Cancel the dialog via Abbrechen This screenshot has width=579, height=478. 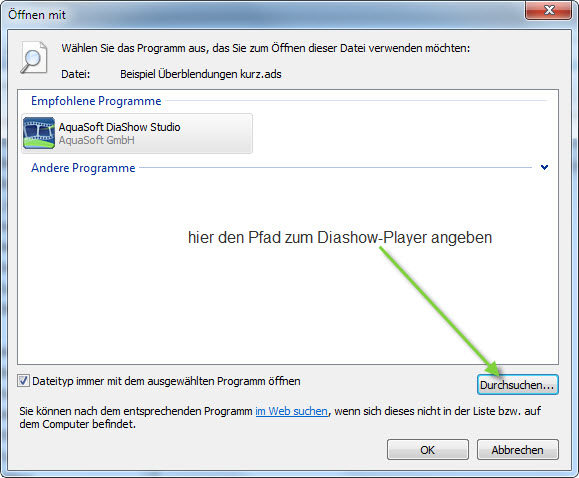517,450
